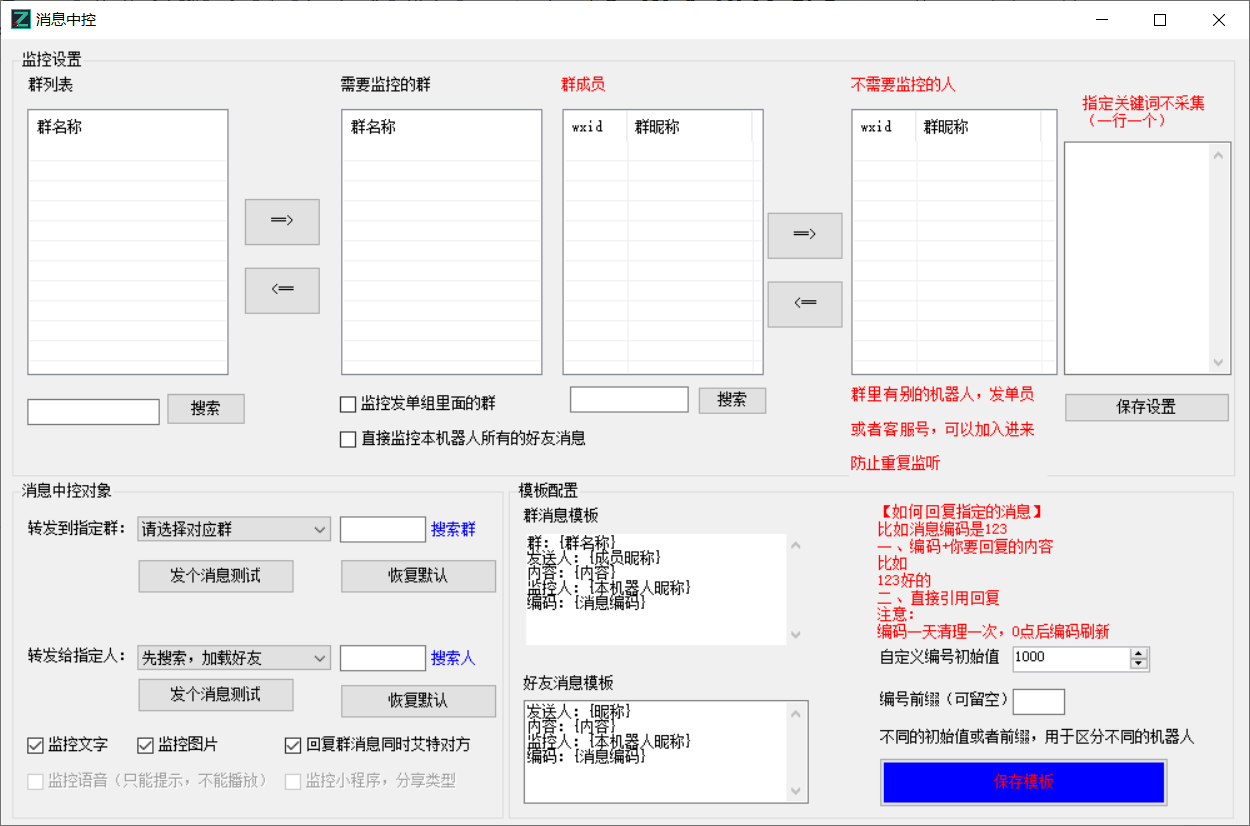Click scroll-down arrow of 群消息模板 box
The width and height of the screenshot is (1250, 826).
(x=796, y=634)
